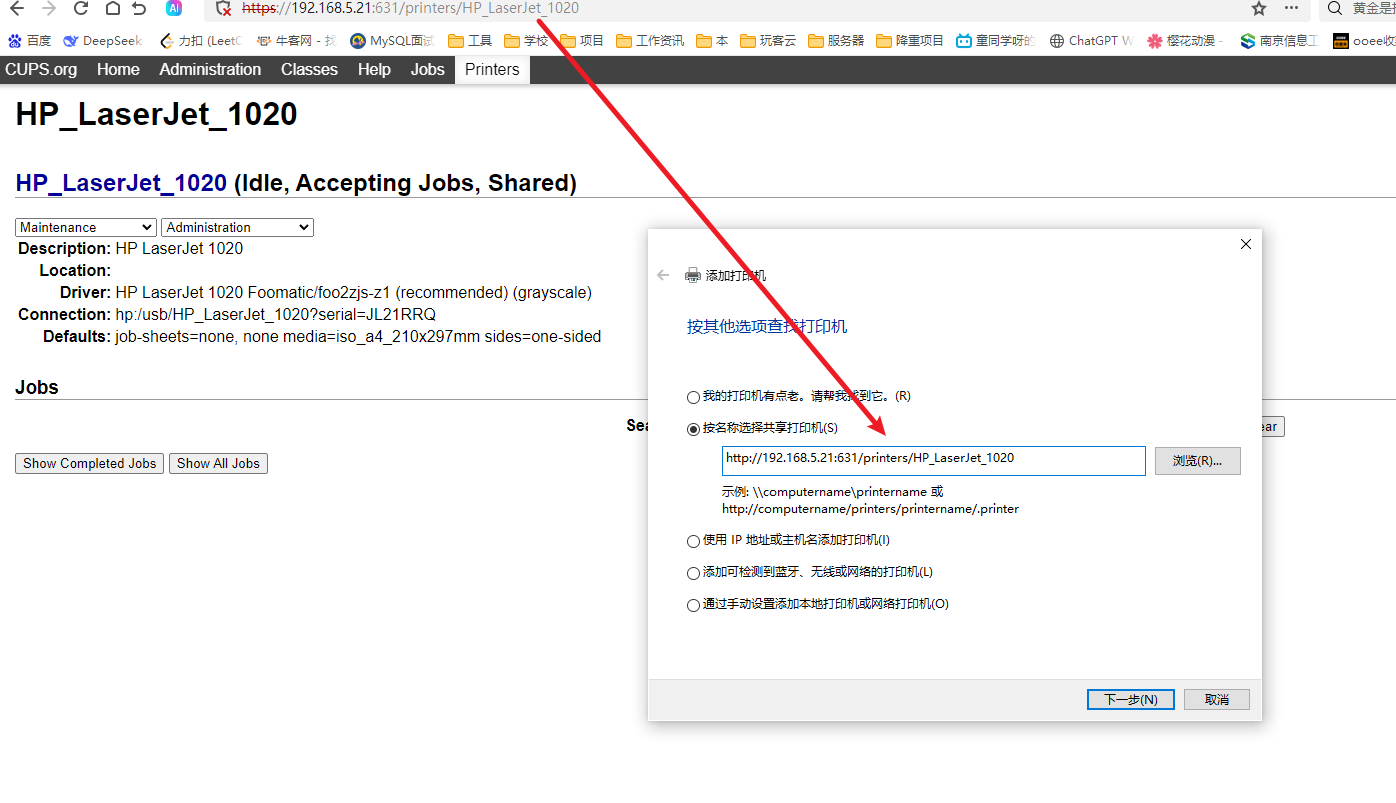Image resolution: width=1396 pixels, height=803 pixels.
Task: Click the shared printer URL text field
Action: point(933,460)
